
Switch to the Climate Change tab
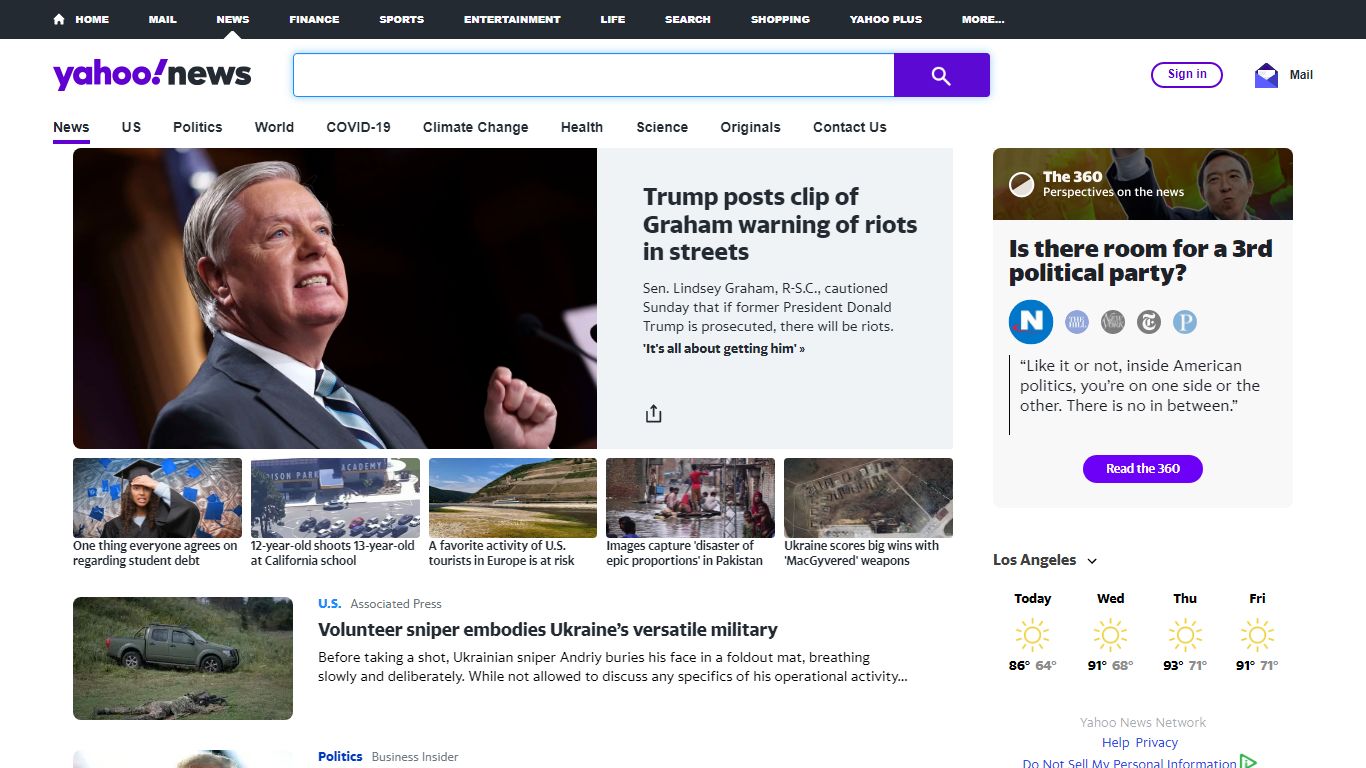(x=475, y=127)
